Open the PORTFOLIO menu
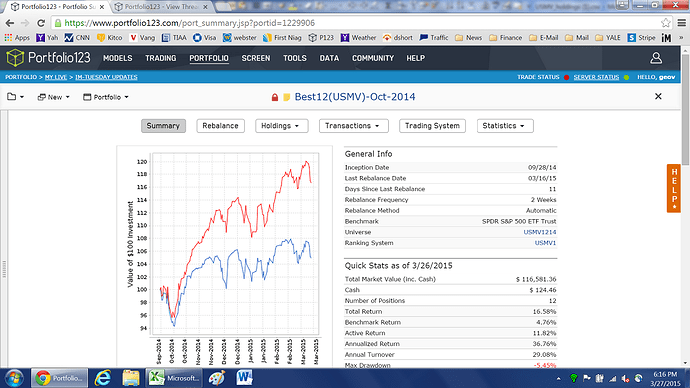The width and height of the screenshot is (690, 388). click(209, 58)
